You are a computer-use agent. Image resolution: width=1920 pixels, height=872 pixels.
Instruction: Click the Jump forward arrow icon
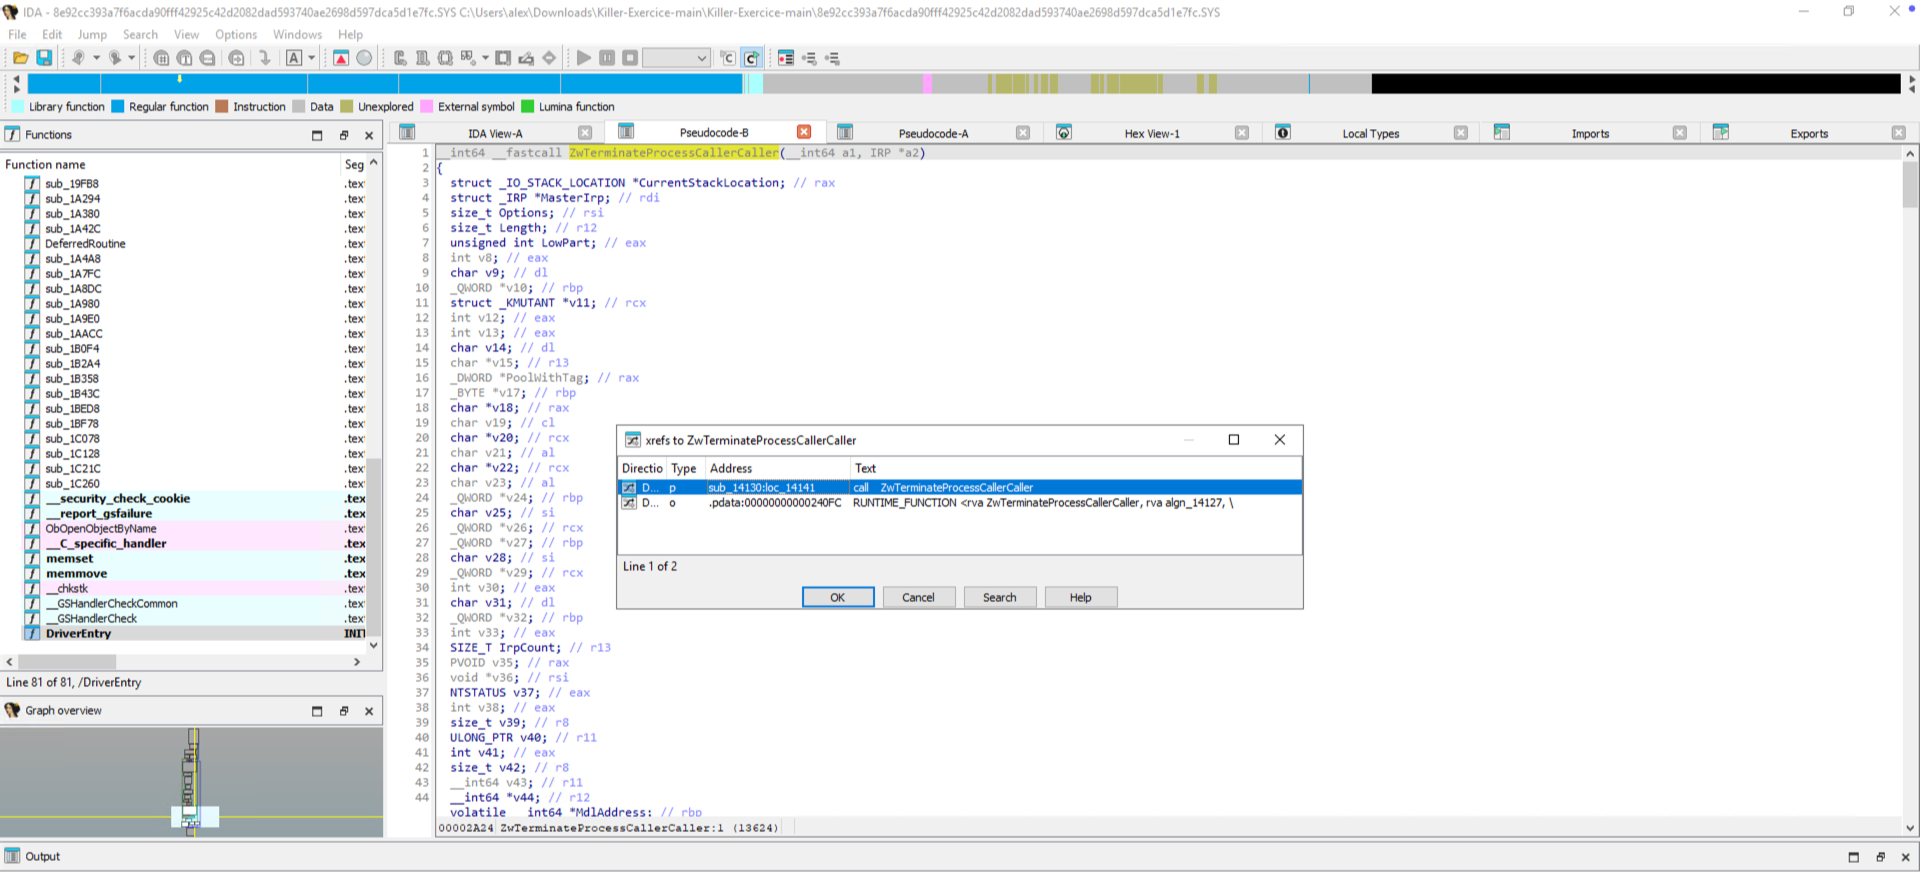click(115, 58)
